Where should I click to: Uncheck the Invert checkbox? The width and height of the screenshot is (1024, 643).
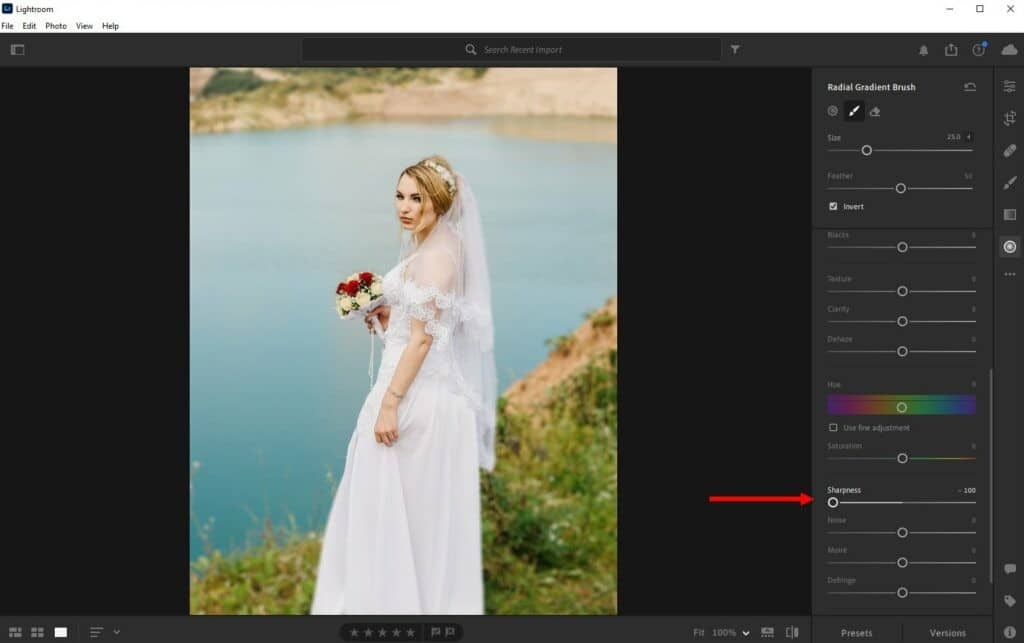(x=833, y=206)
